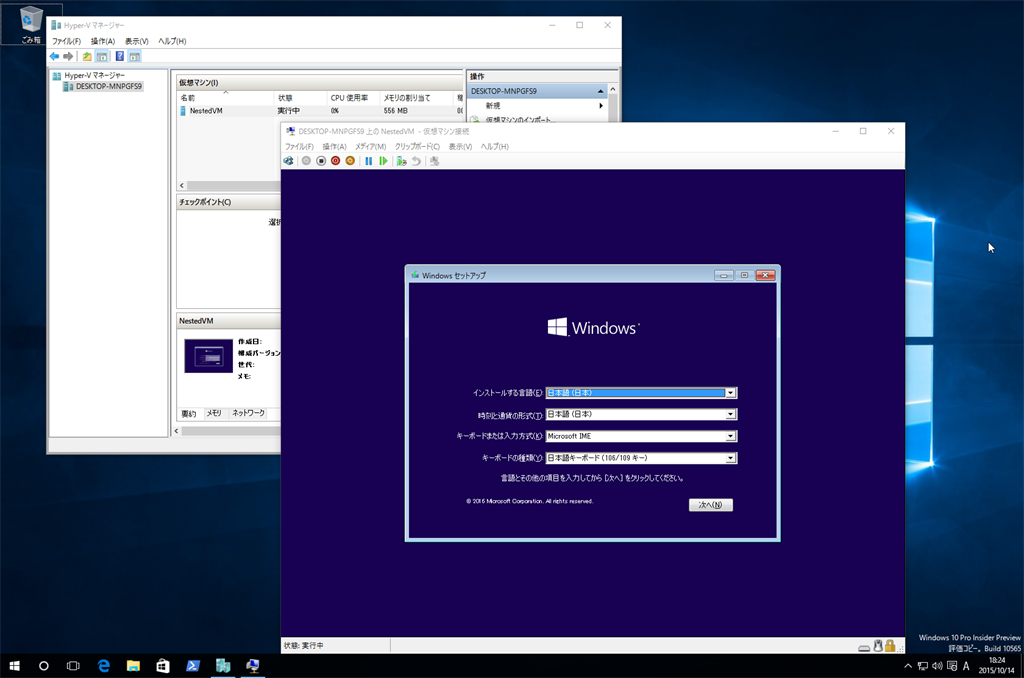Viewport: 1024px width, 678px height.
Task: Select Hyper-V マネージャー root tree node
Action: point(89,76)
